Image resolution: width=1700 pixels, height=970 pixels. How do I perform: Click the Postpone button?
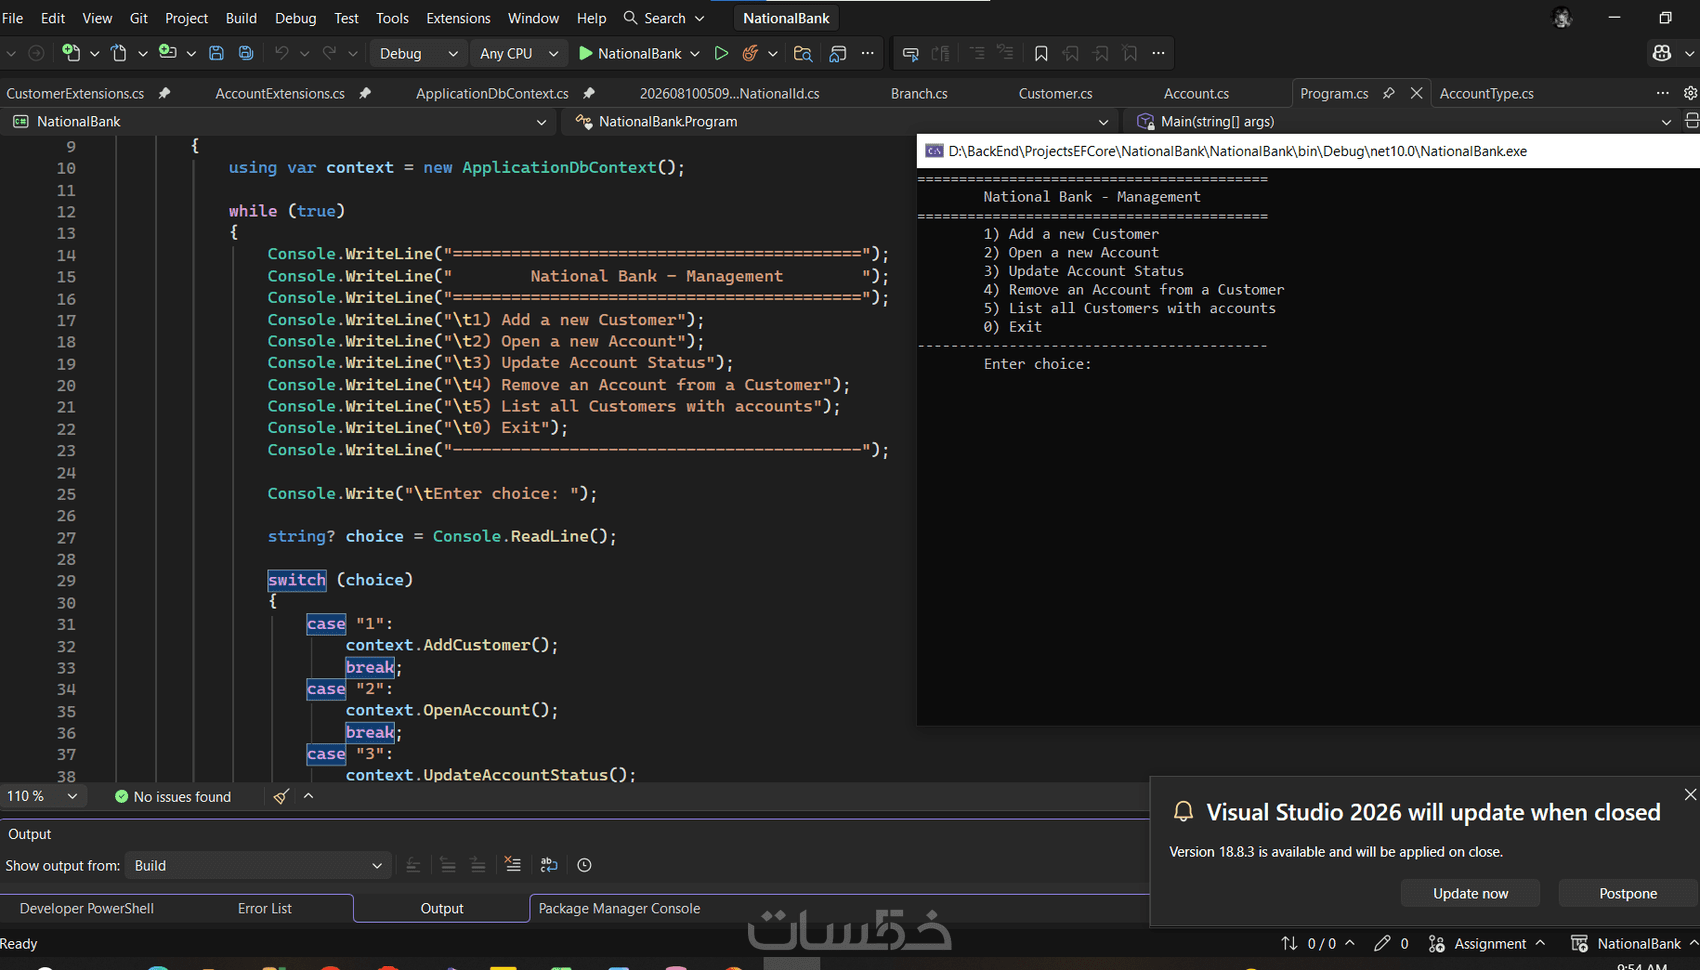(1628, 893)
